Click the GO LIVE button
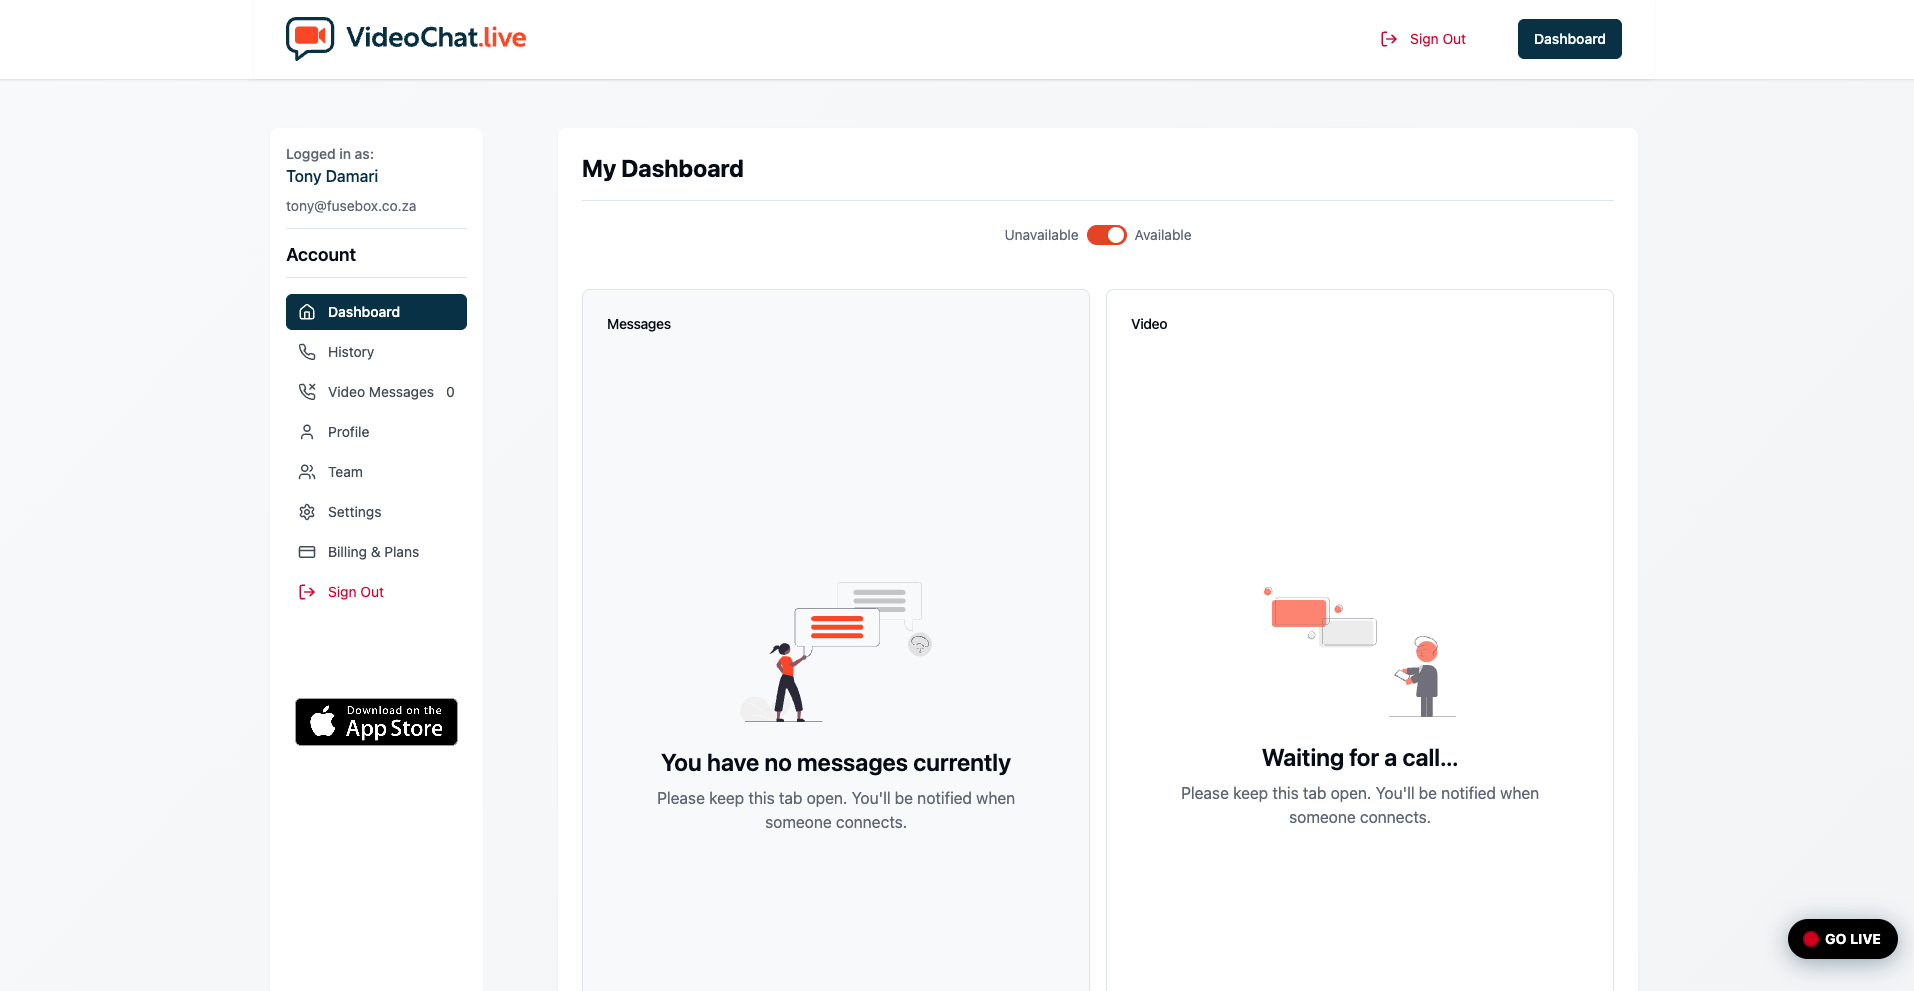 [x=1842, y=939]
